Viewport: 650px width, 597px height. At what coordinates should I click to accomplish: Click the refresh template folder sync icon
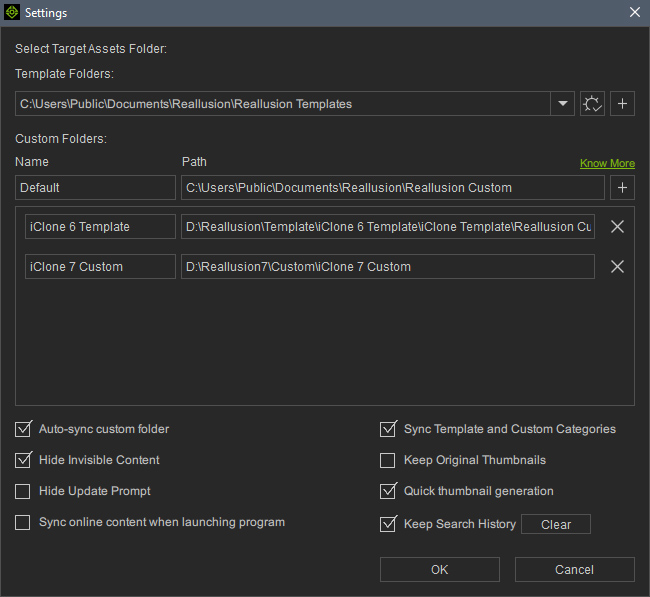[592, 104]
